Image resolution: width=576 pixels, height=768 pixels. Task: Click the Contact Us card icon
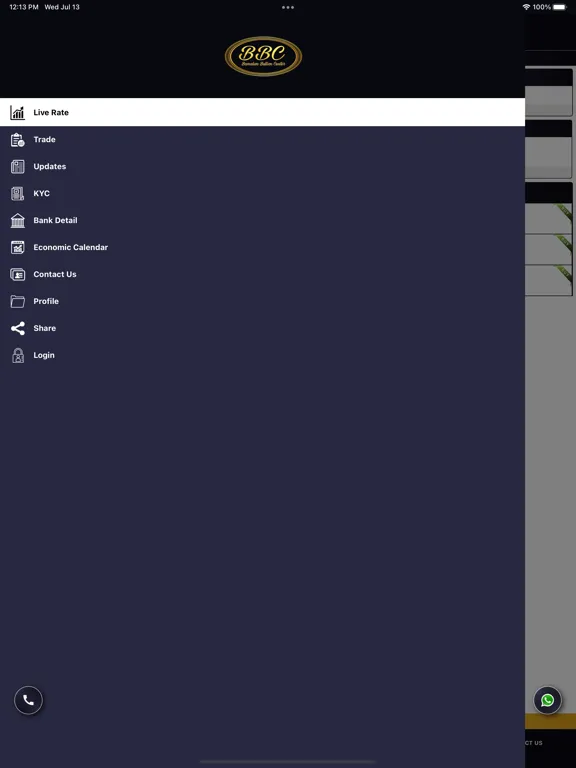(18, 274)
